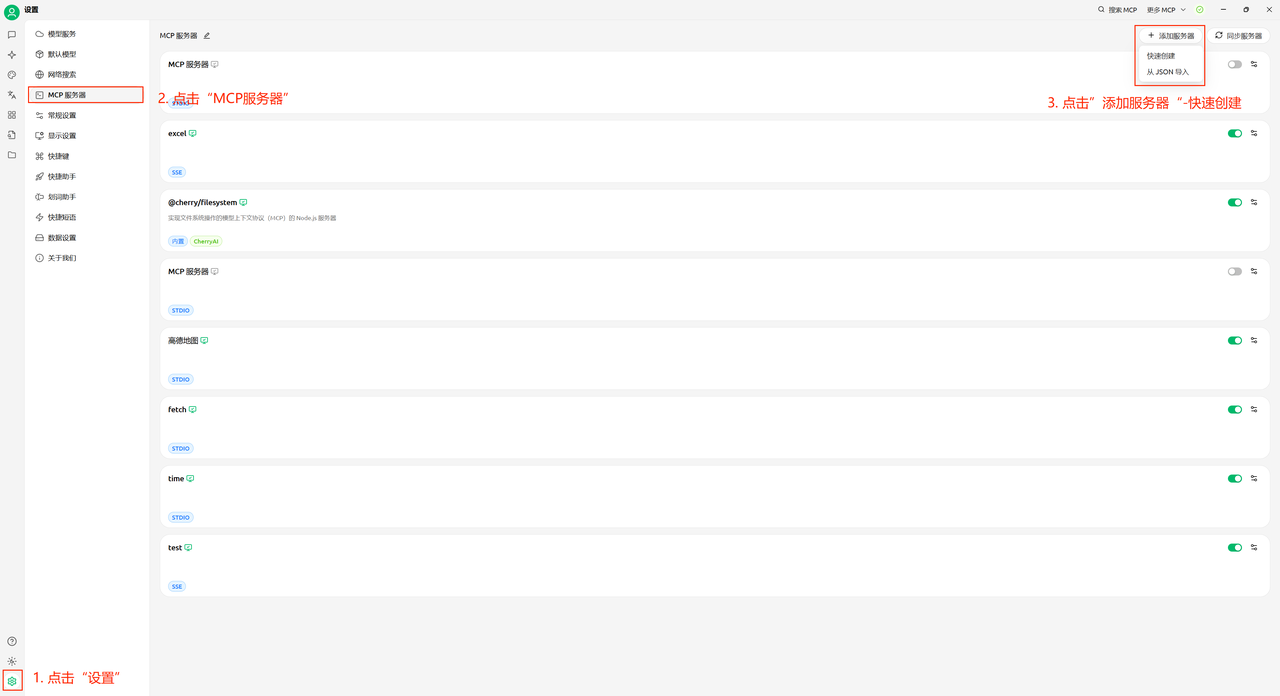1280x696 pixels.
Task: Expand the 更多 MCP dropdown
Action: coord(1166,10)
